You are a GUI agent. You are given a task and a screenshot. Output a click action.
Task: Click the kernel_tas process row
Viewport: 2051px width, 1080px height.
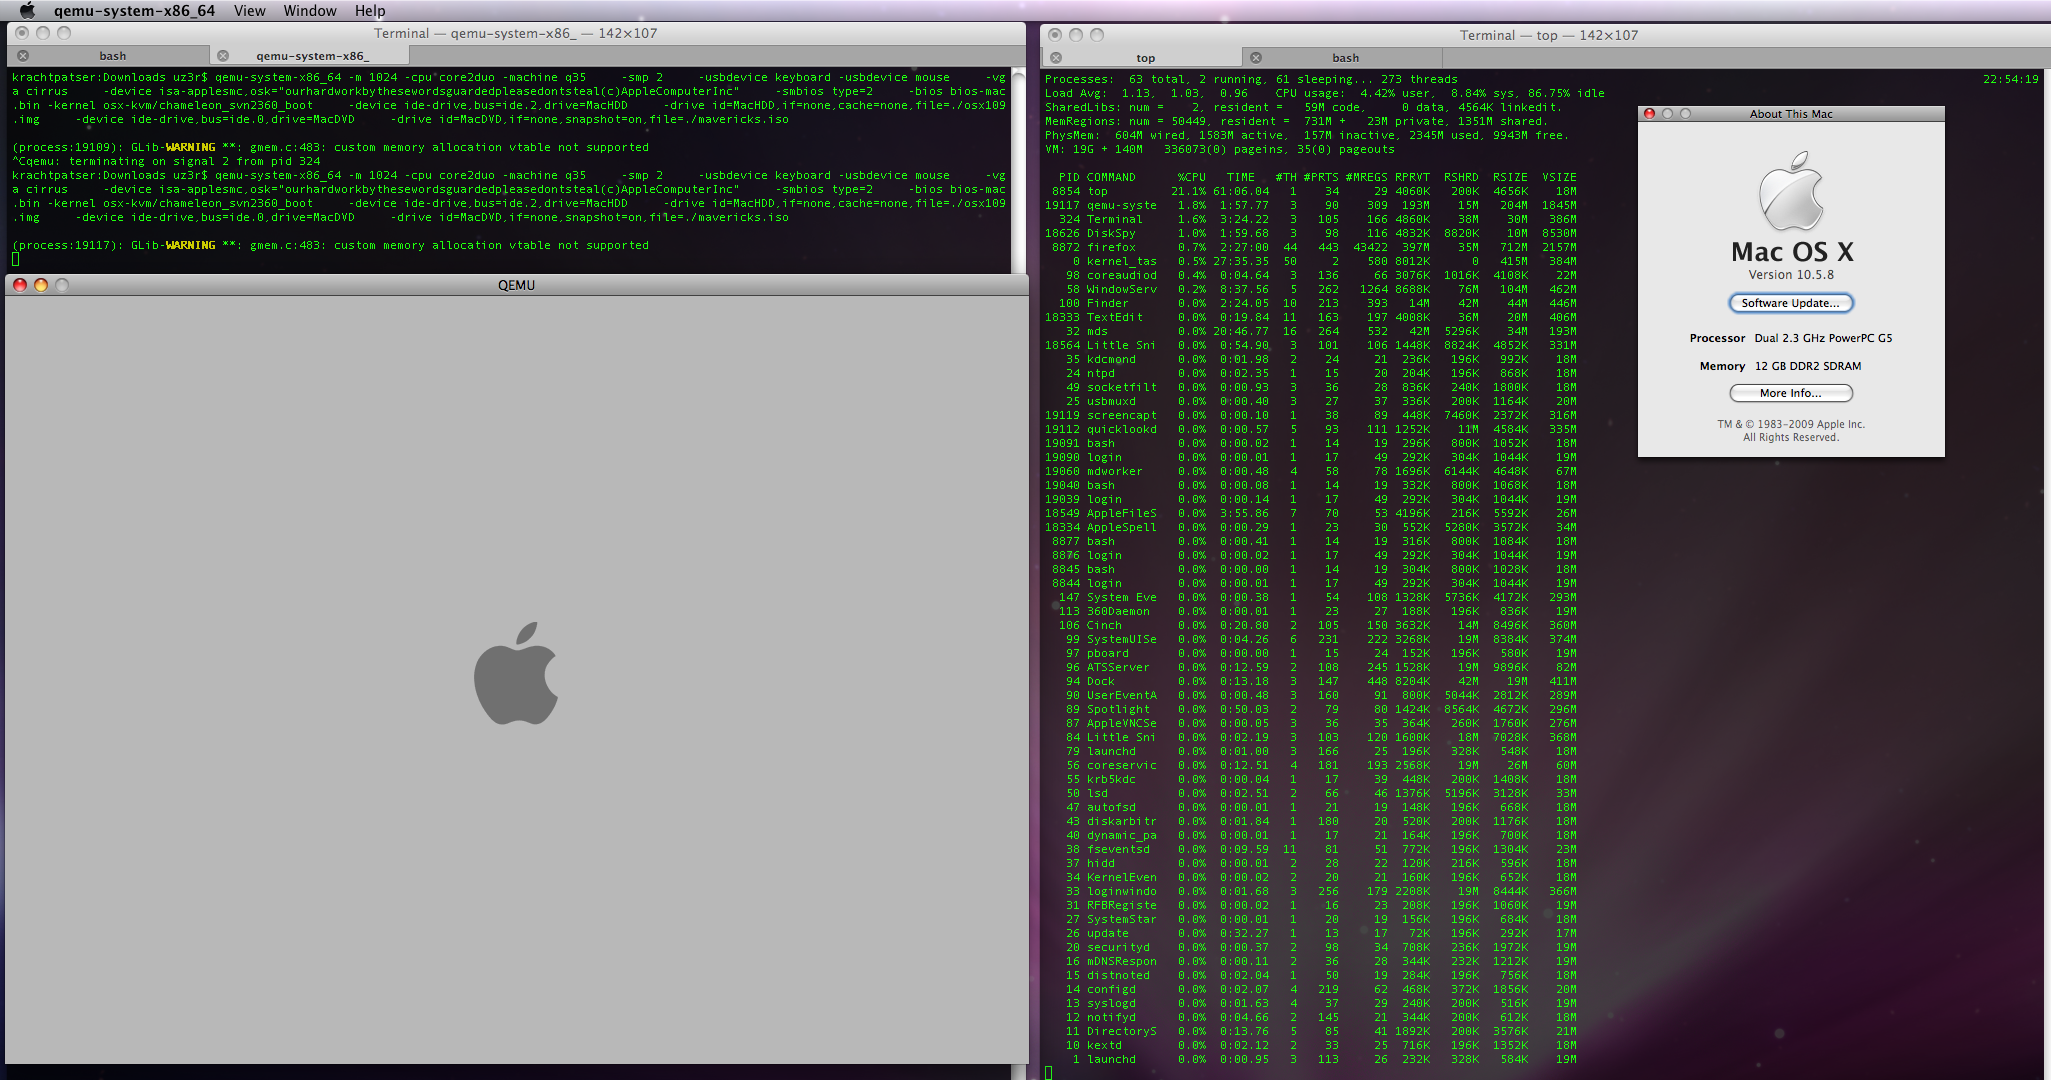pos(1310,261)
